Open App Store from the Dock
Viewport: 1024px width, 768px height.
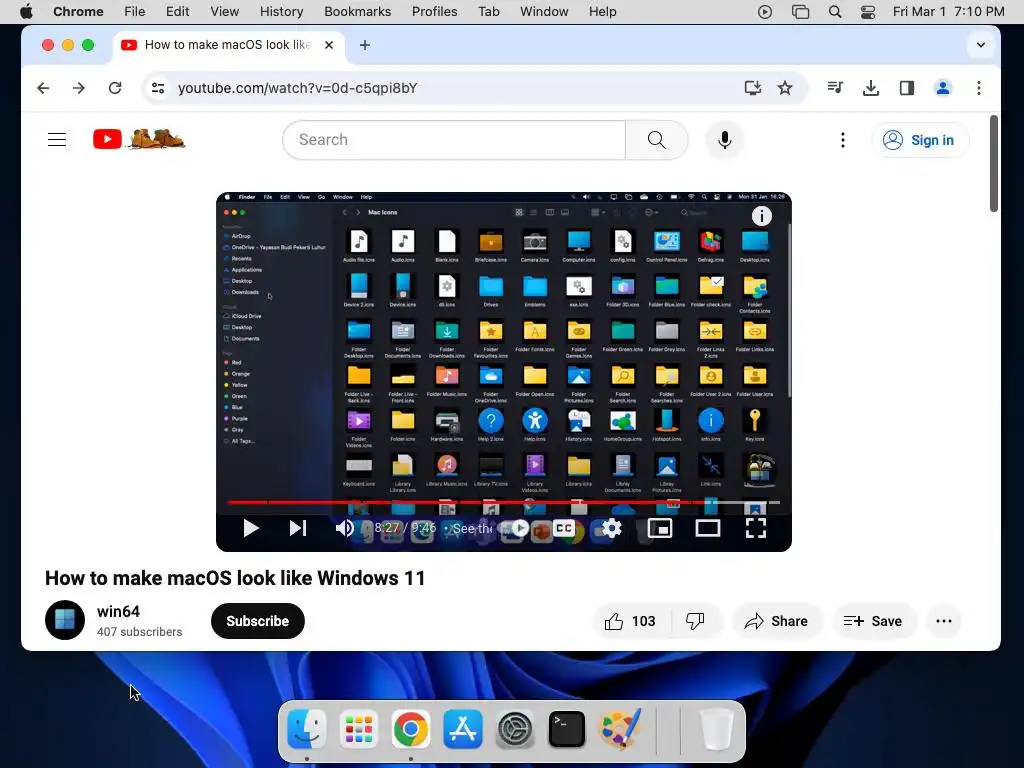[x=463, y=729]
